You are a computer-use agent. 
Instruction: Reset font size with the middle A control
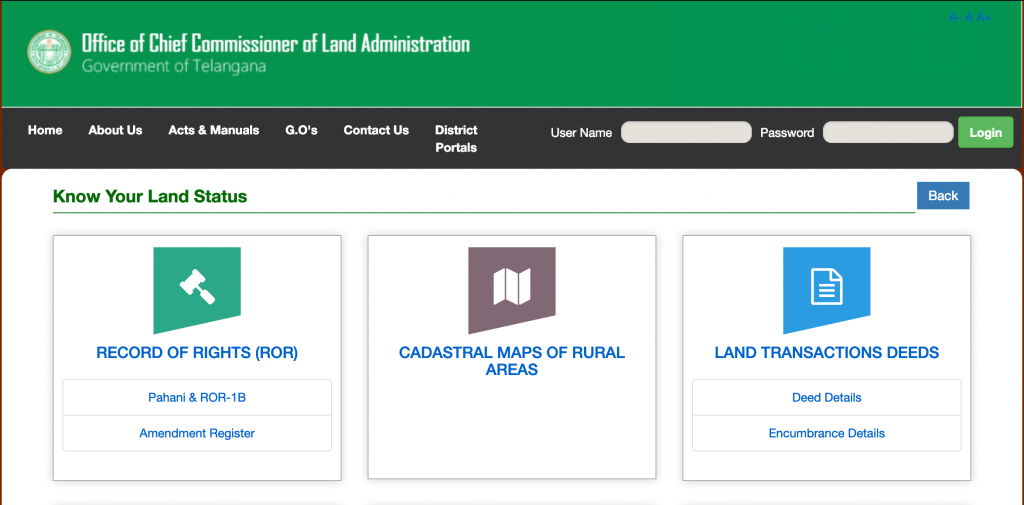969,18
